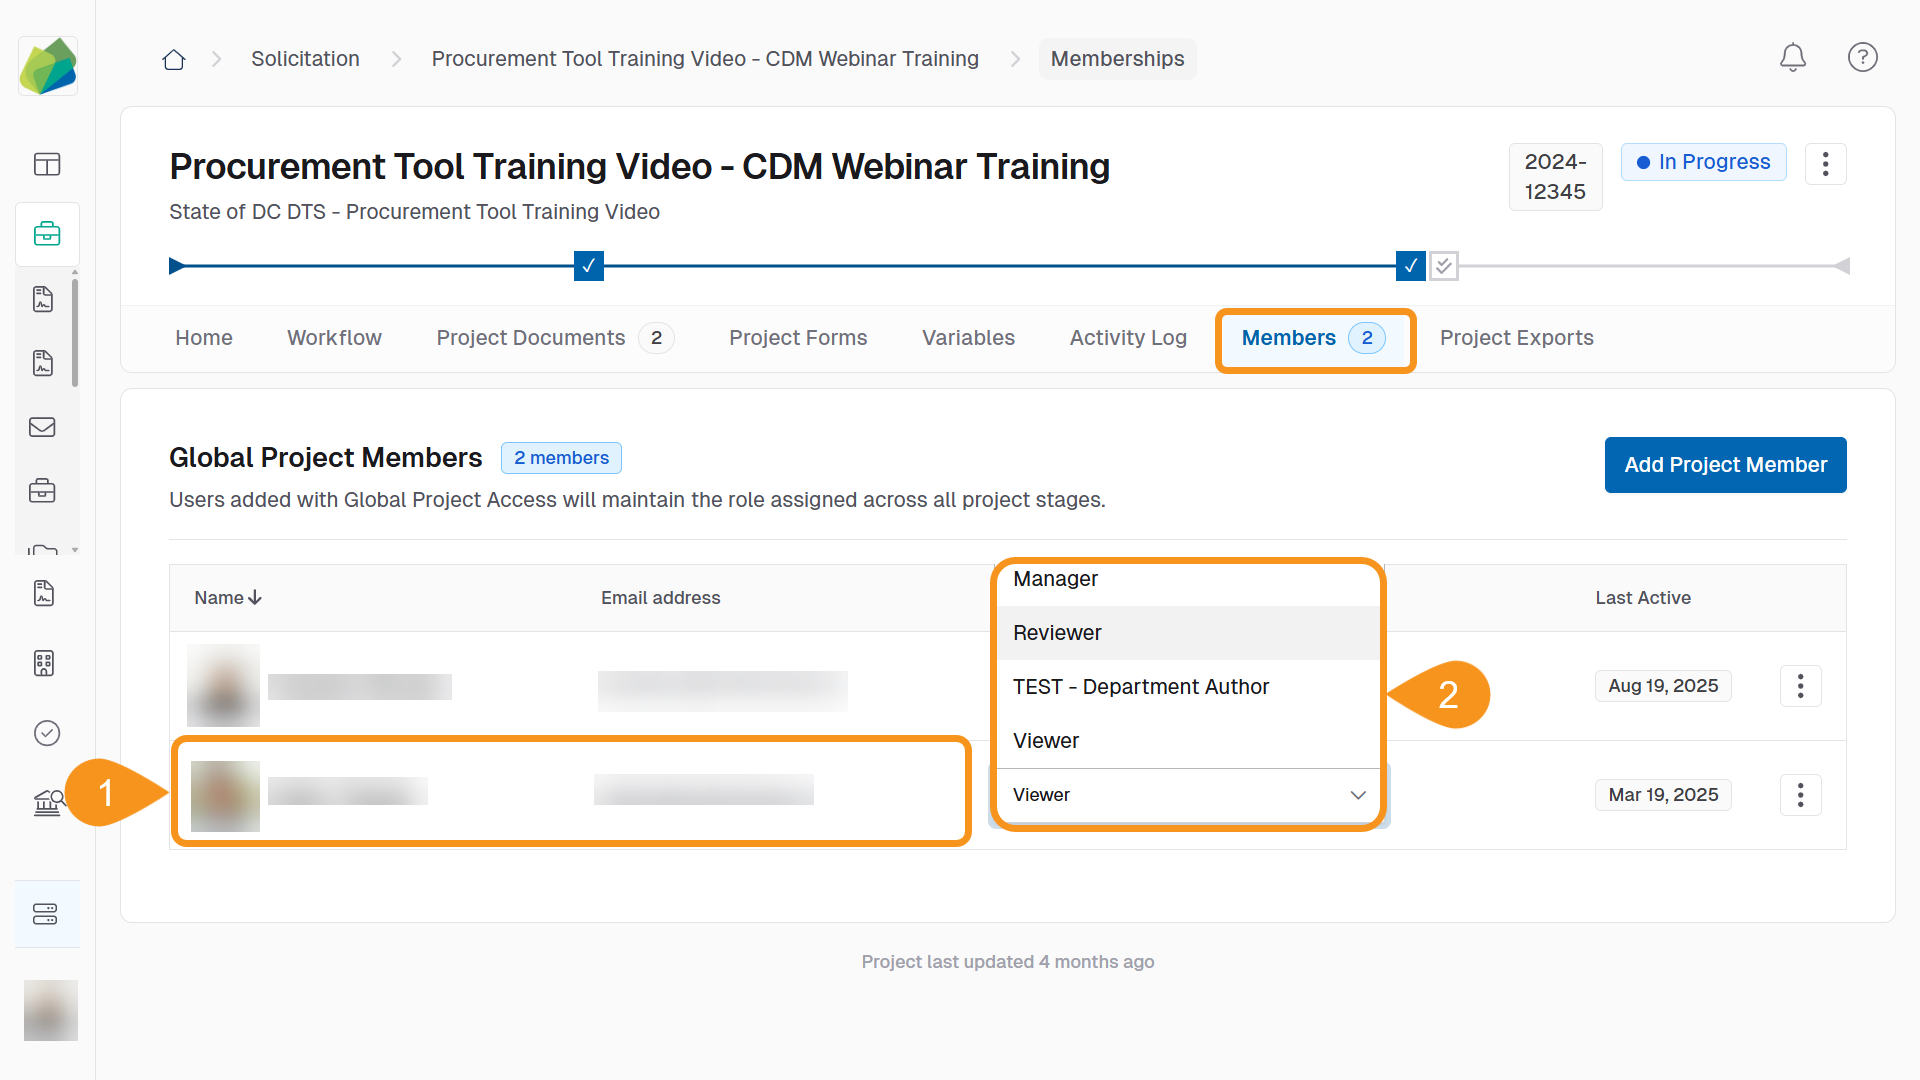Open the envelope messages icon
The width and height of the screenshot is (1920, 1080).
[42, 427]
